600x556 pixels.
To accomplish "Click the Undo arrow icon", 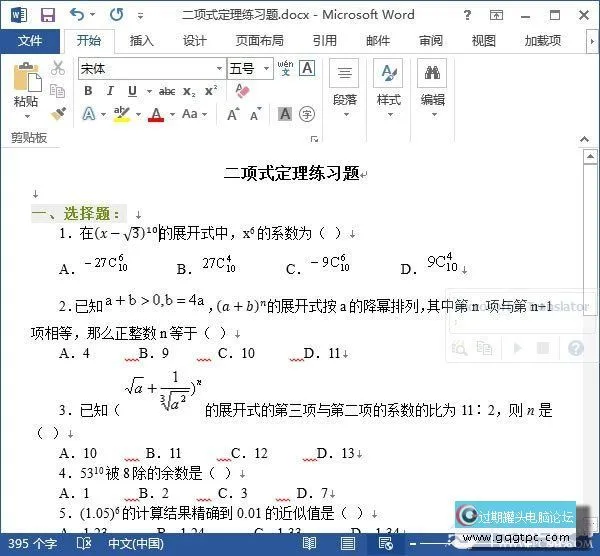I will (x=78, y=14).
